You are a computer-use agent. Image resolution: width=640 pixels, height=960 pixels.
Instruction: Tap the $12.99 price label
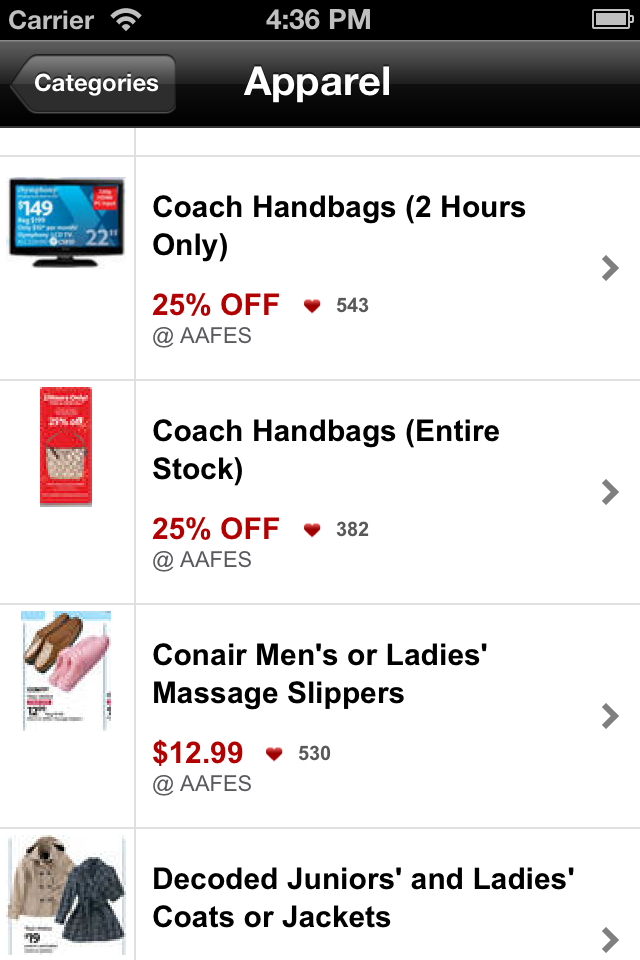[x=198, y=752]
